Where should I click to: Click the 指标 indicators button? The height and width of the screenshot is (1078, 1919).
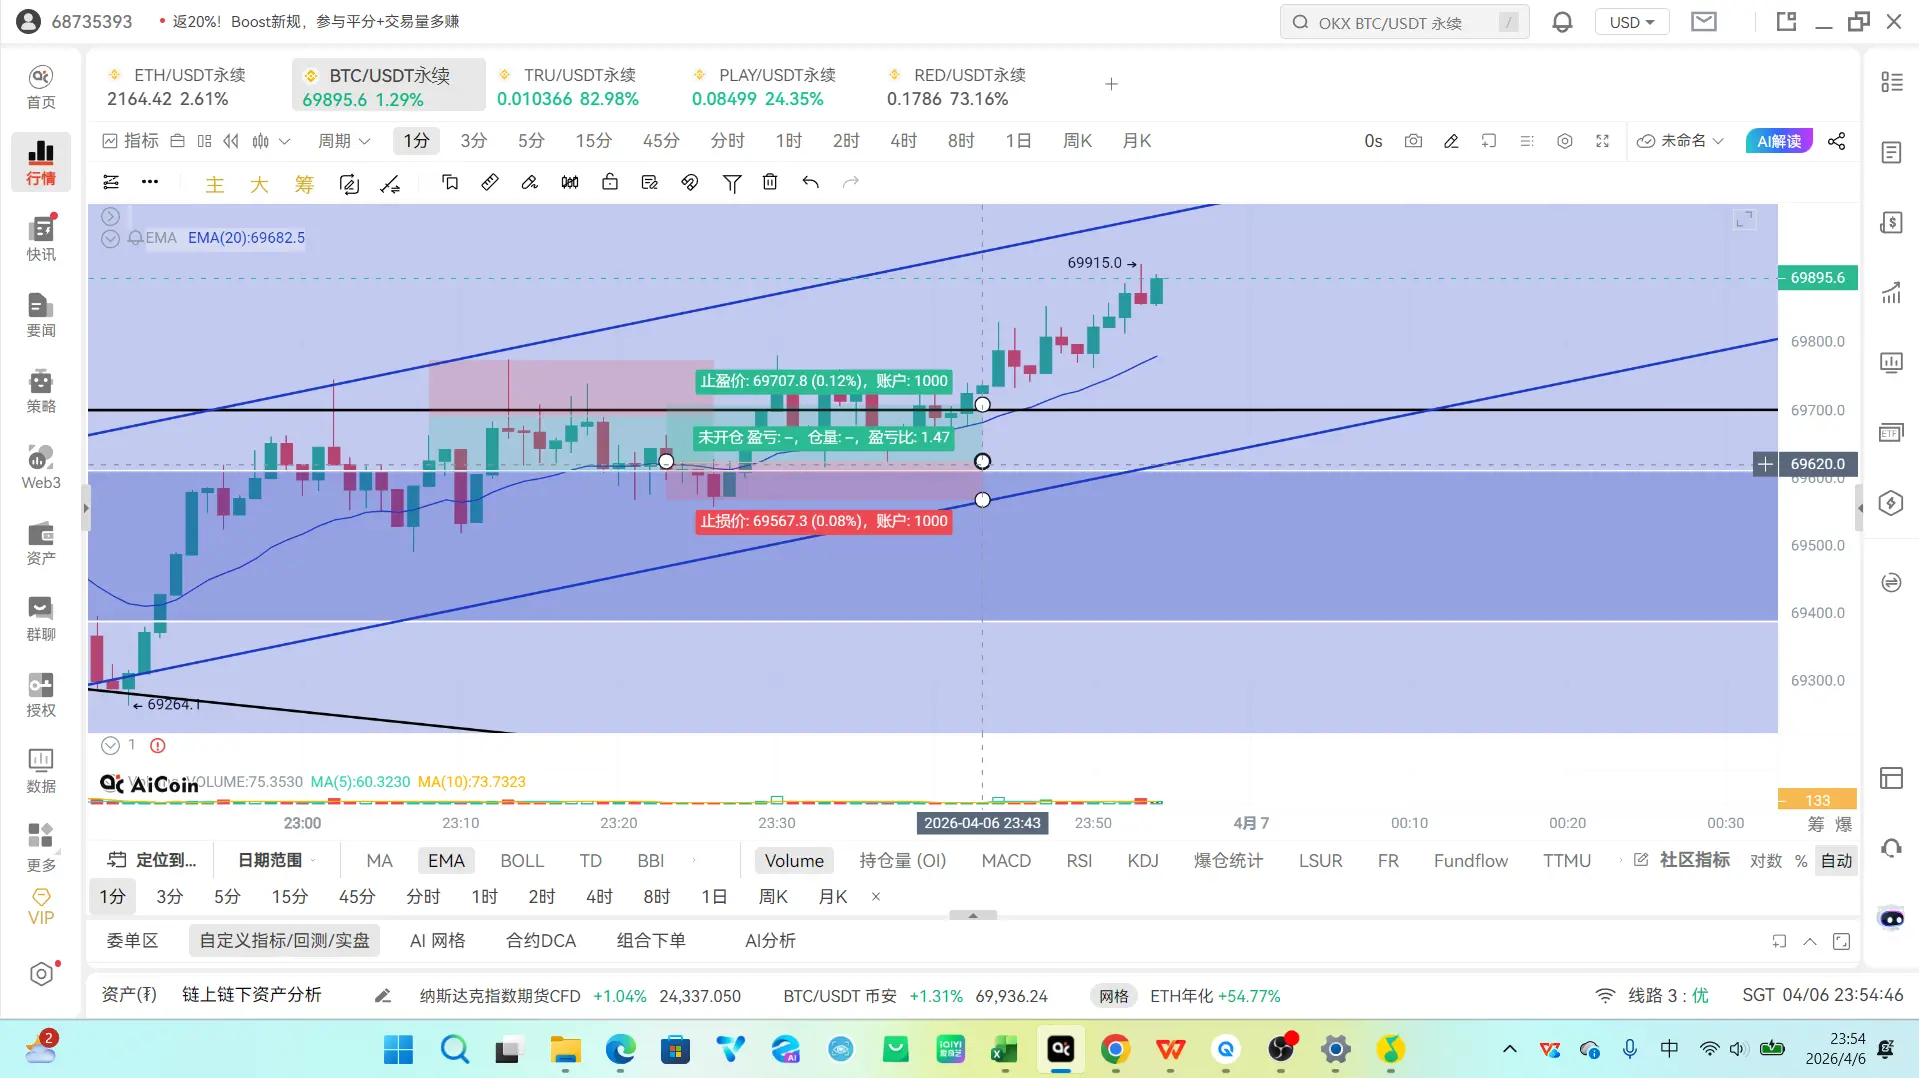pyautogui.click(x=131, y=141)
